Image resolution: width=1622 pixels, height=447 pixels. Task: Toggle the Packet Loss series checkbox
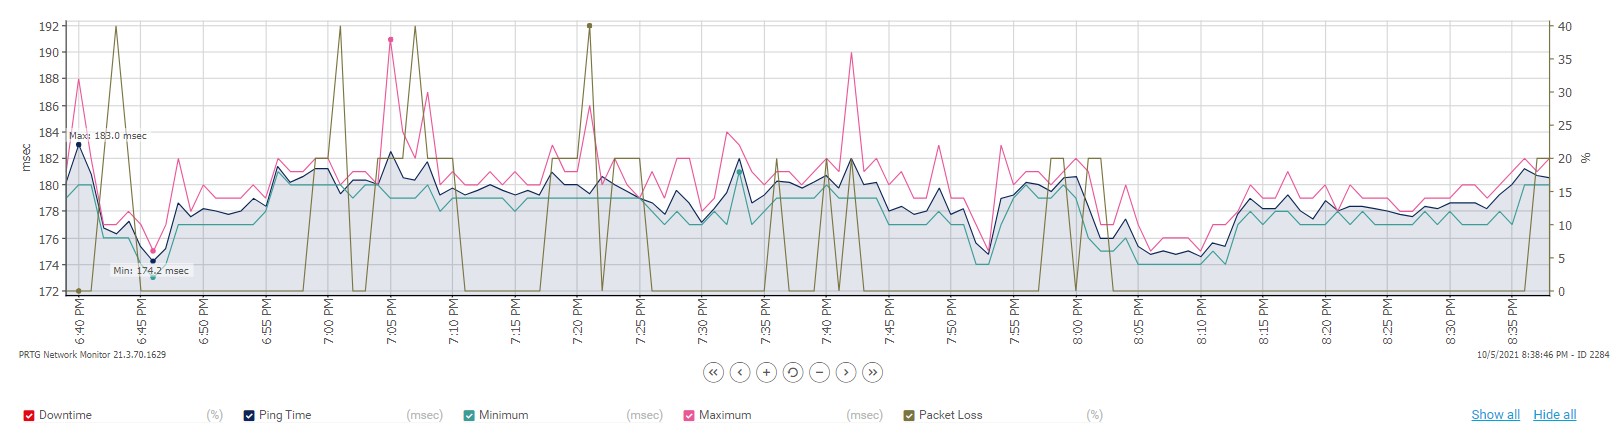click(x=909, y=415)
